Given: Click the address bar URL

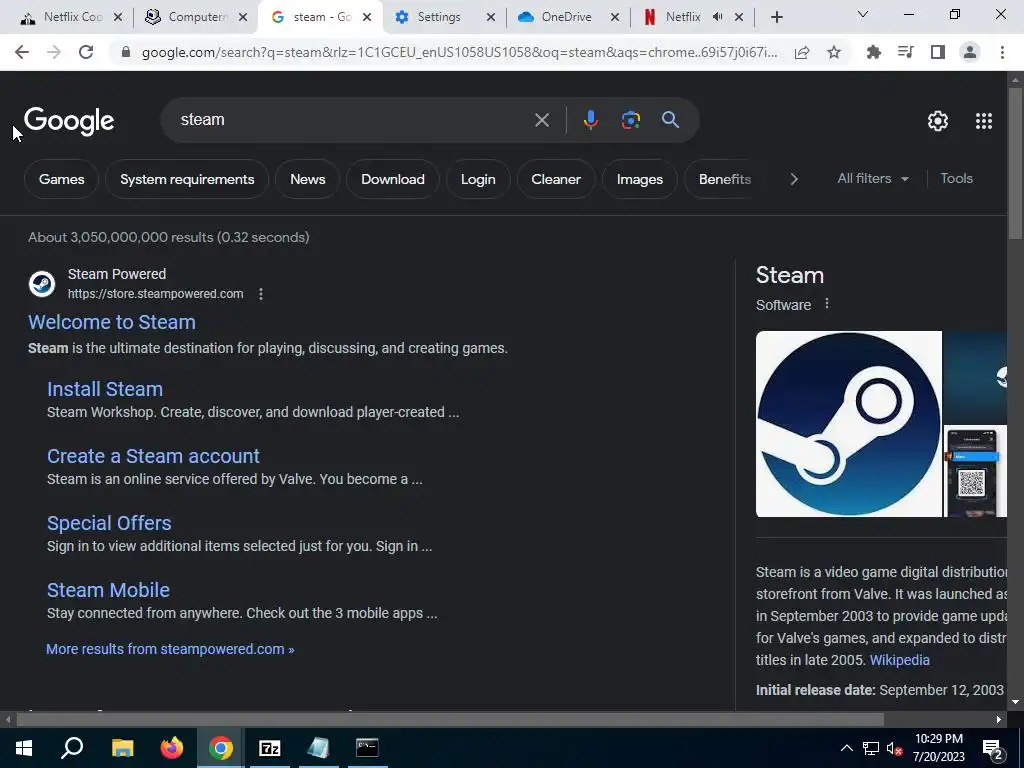Looking at the screenshot, I should click(x=459, y=52).
